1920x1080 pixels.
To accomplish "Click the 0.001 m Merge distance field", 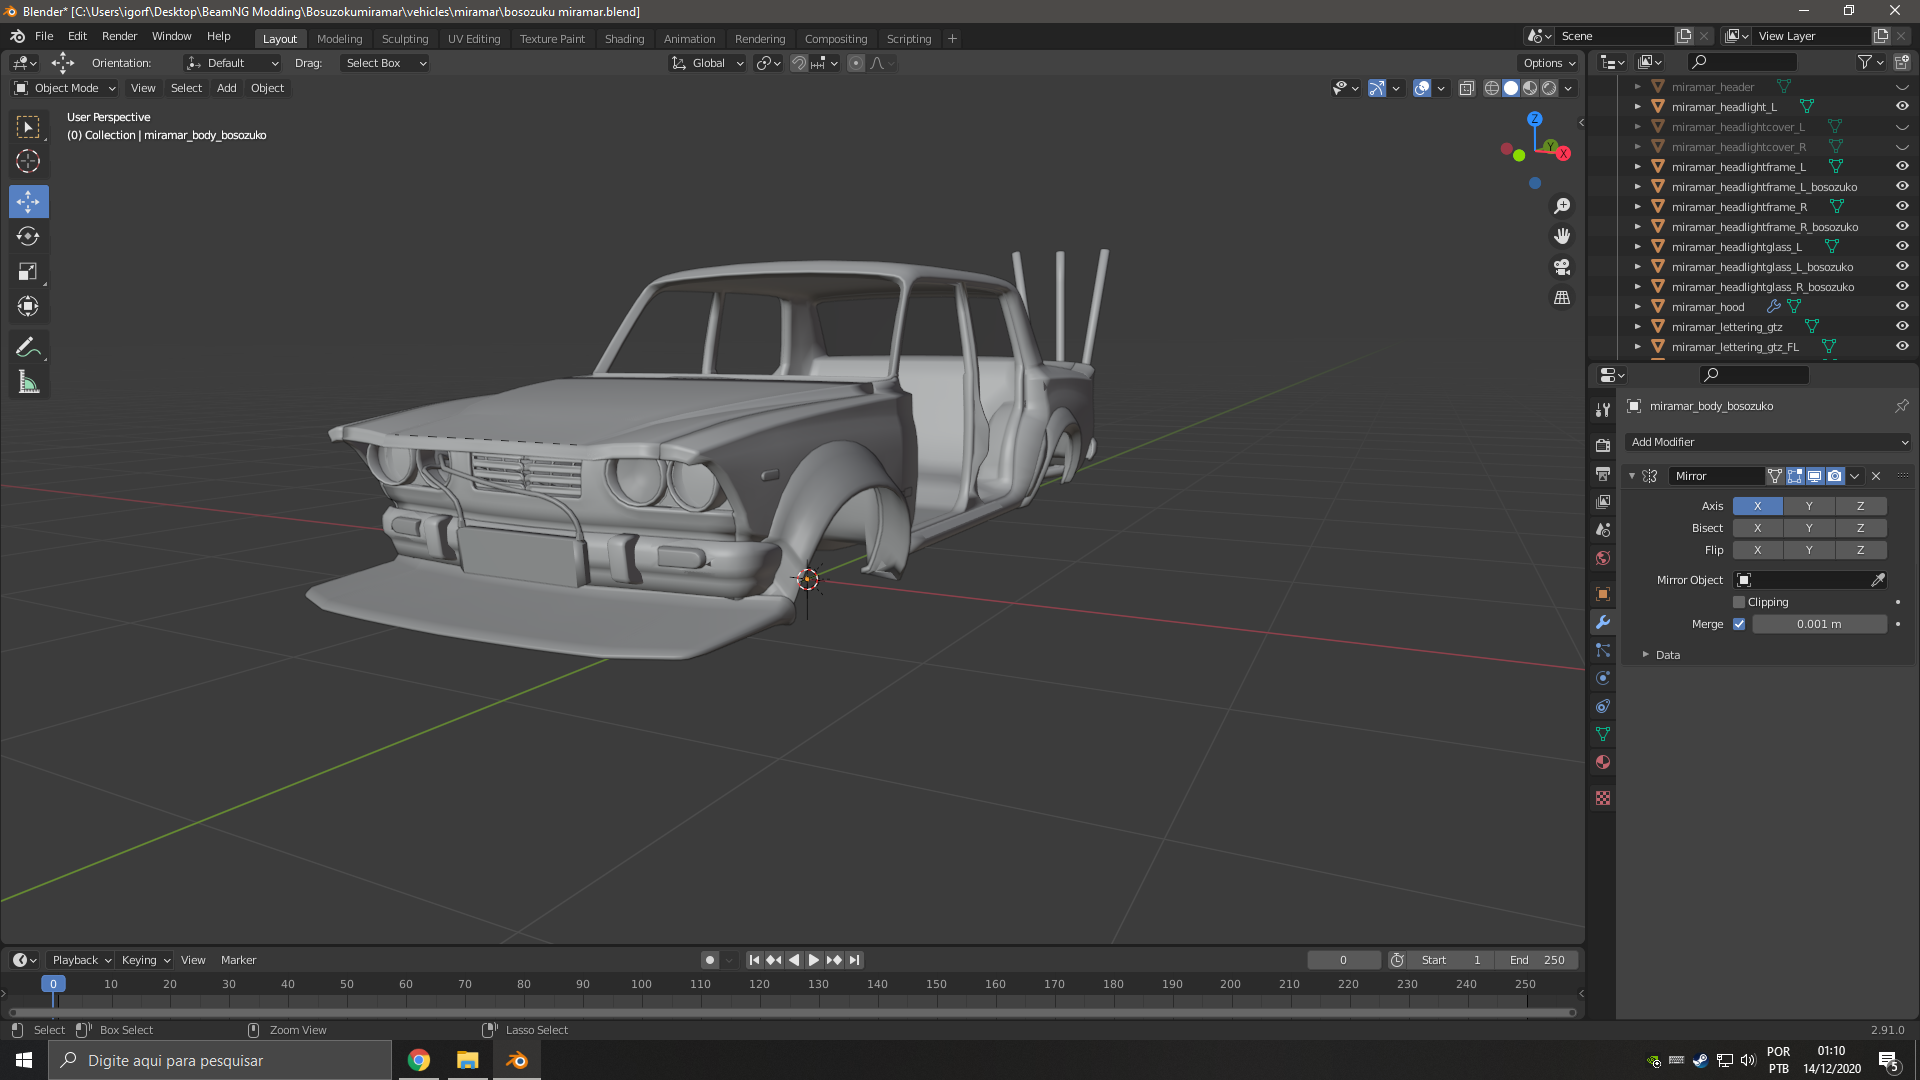I will pos(1819,624).
